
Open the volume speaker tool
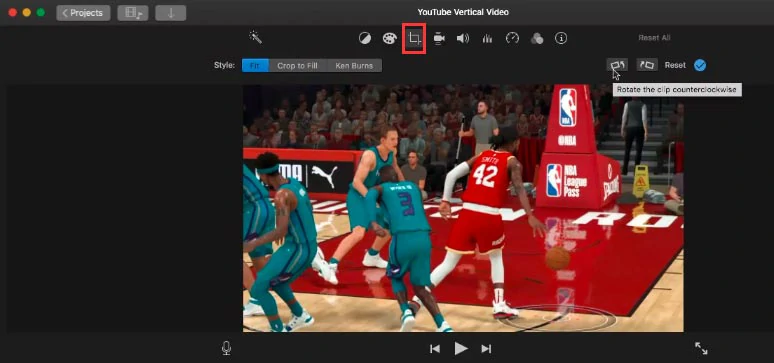(x=463, y=38)
